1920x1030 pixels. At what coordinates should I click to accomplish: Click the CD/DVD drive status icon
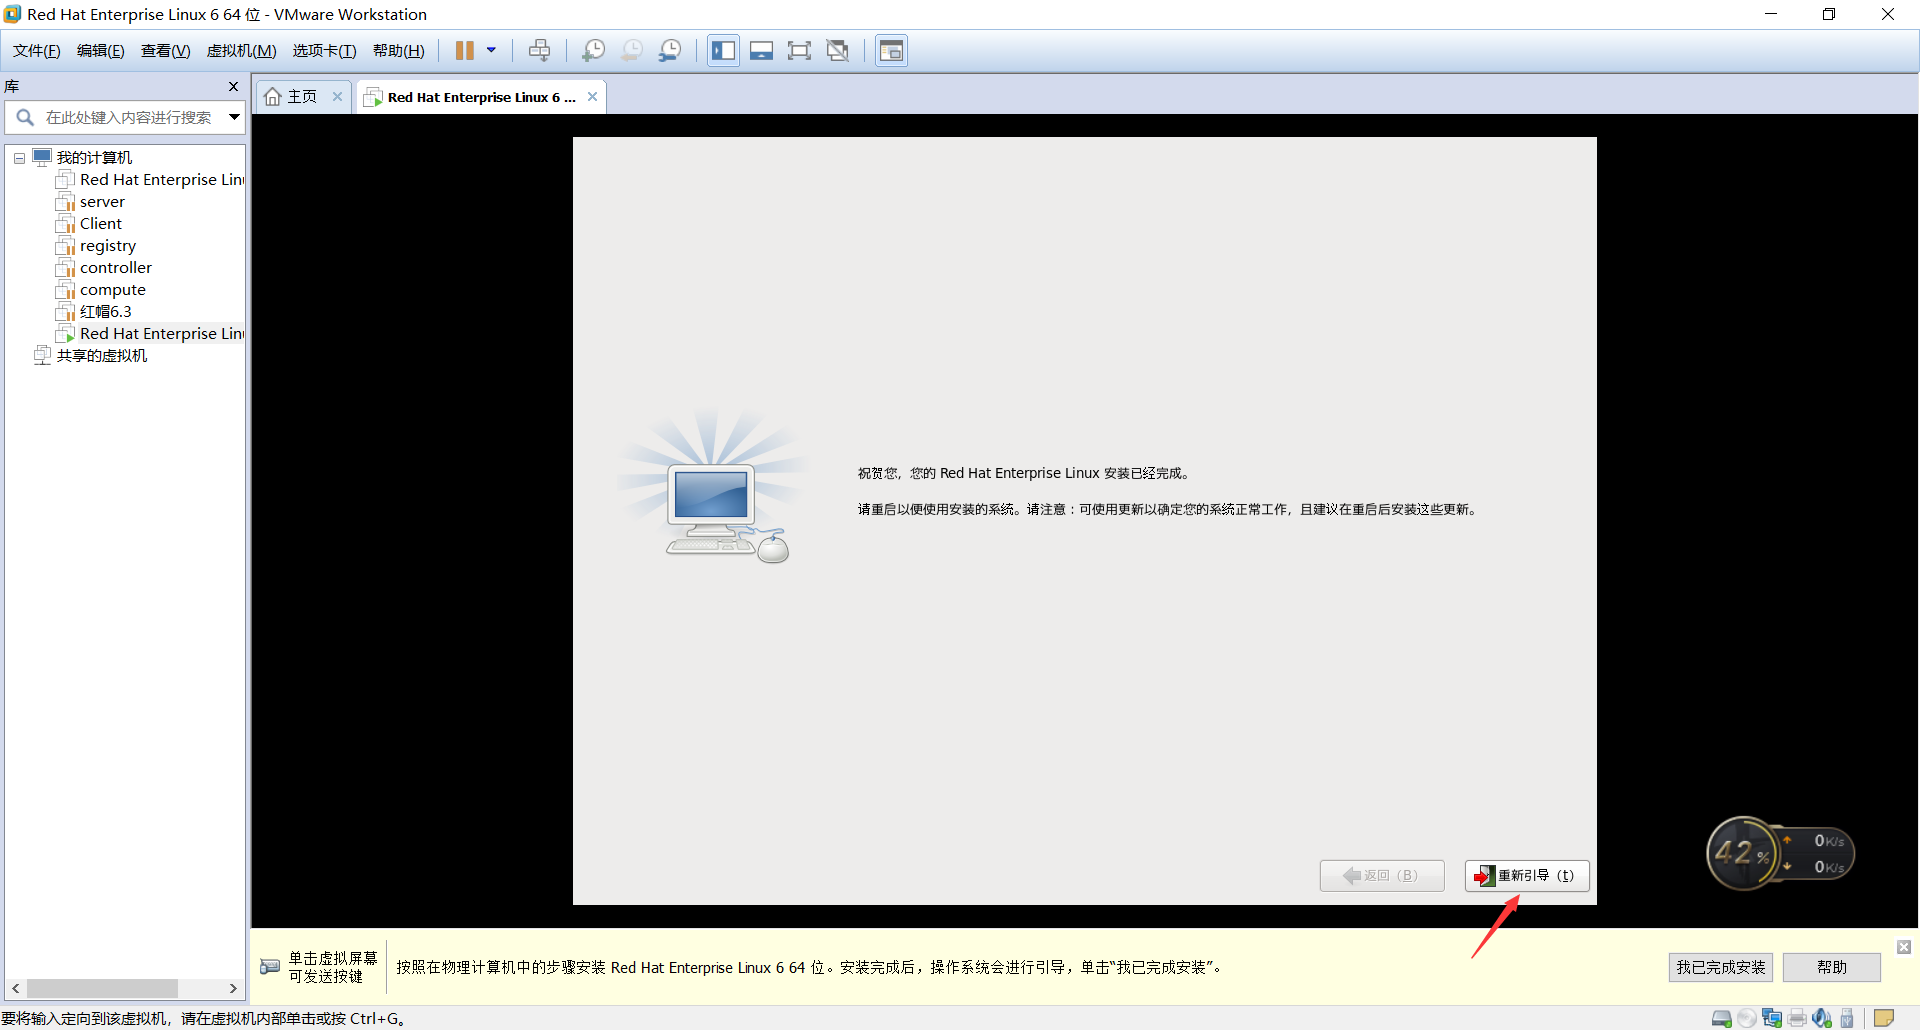[x=1747, y=1019]
